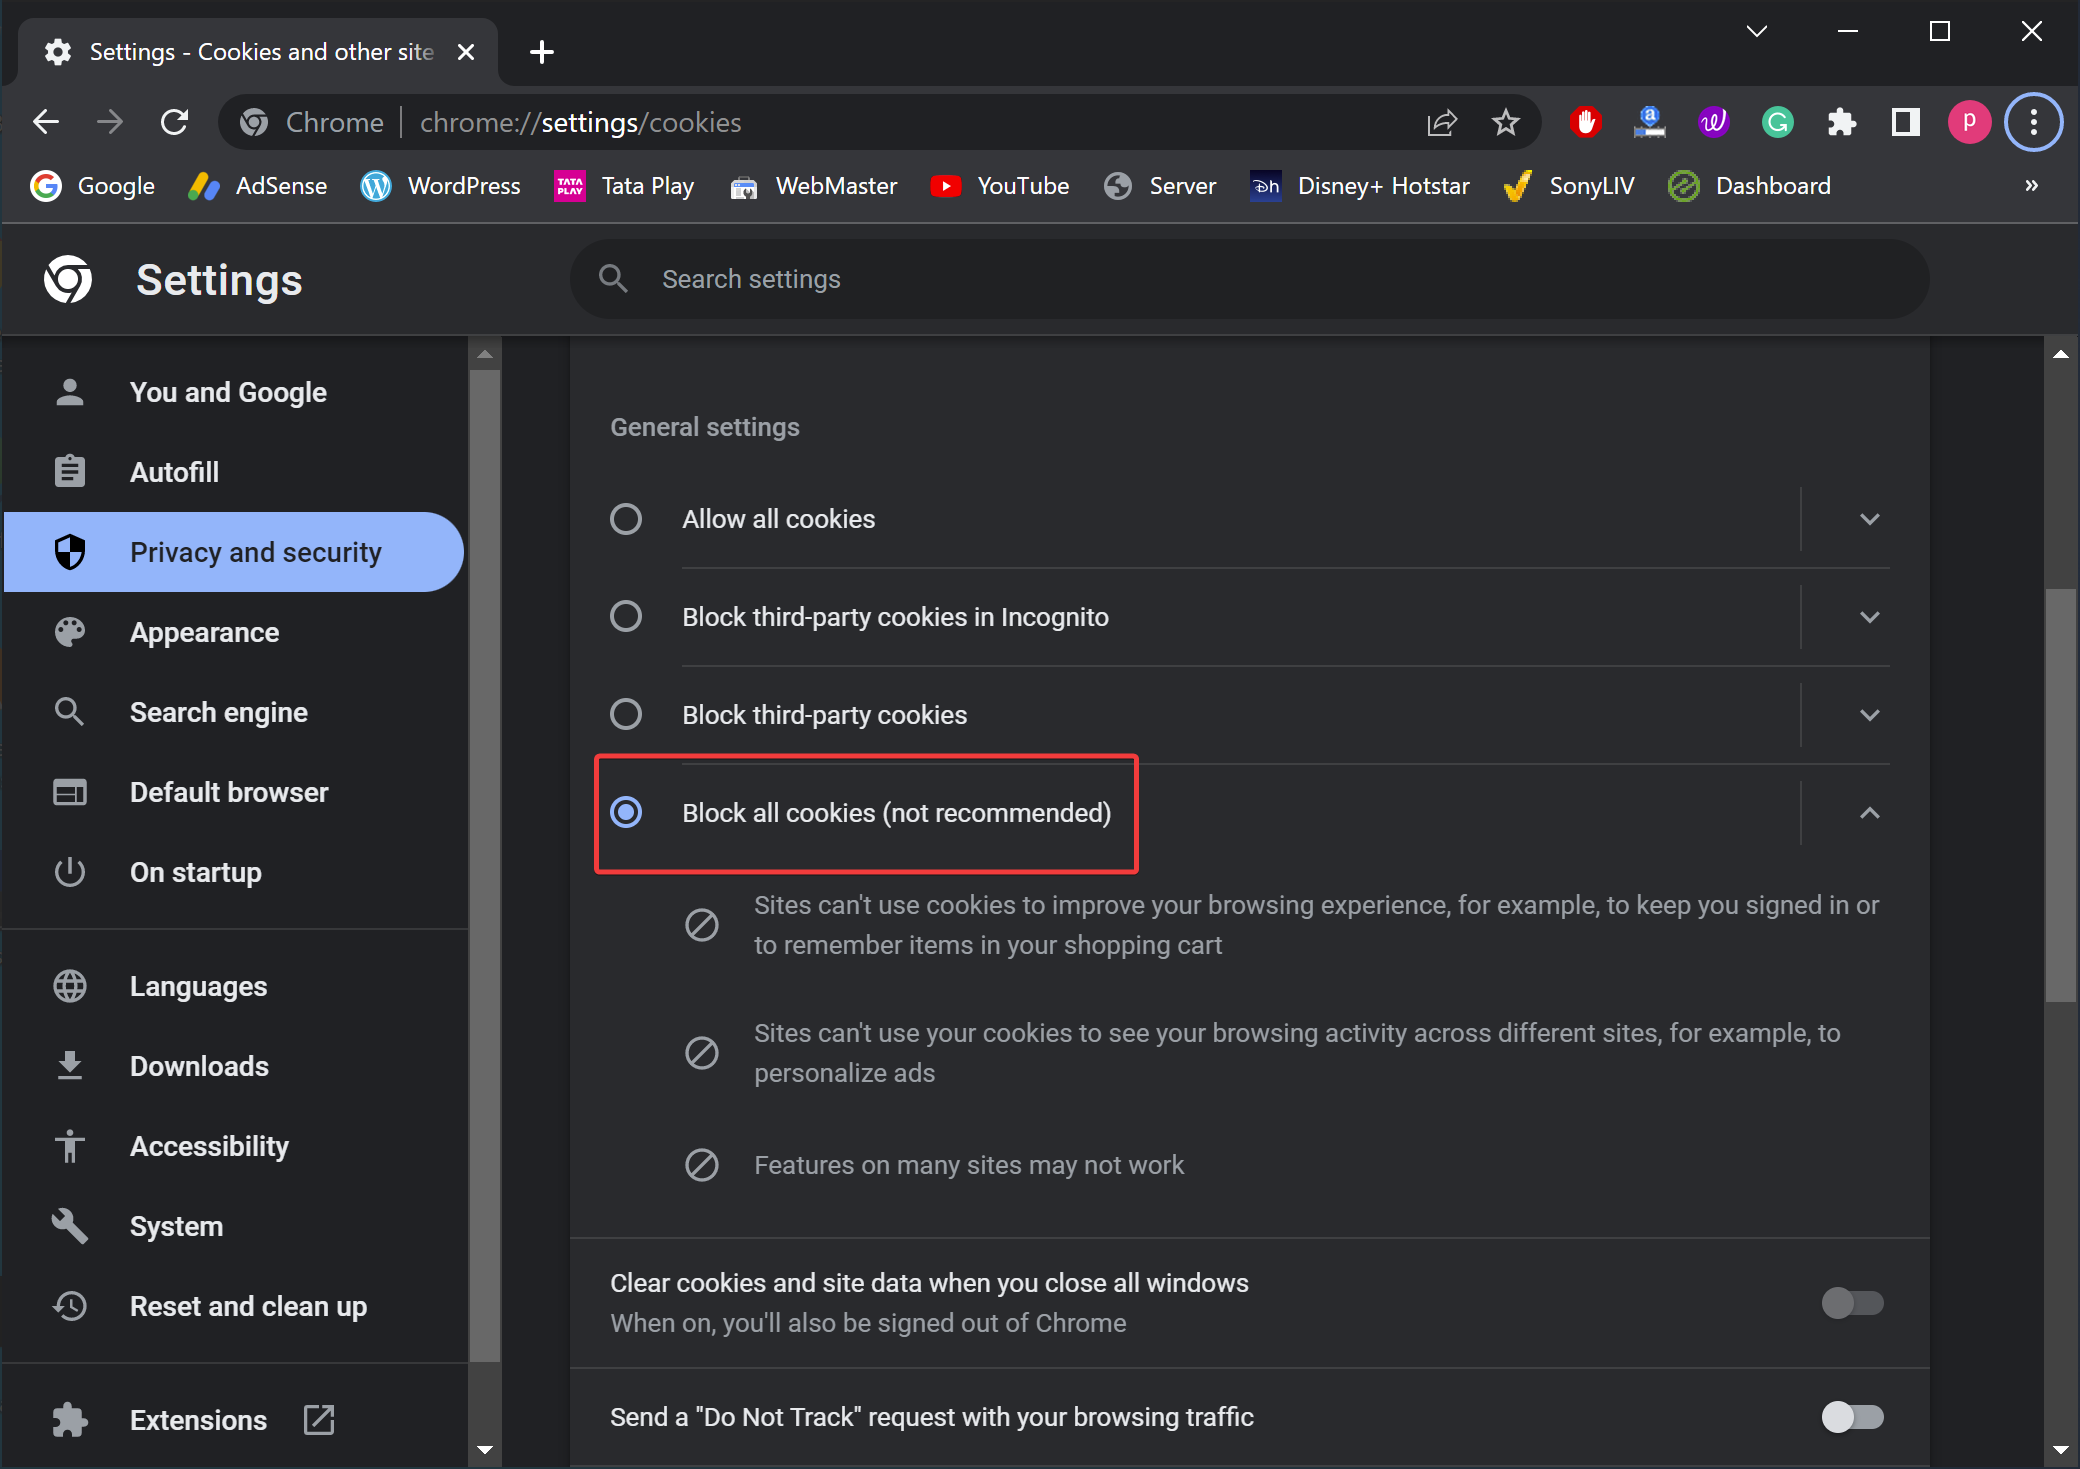Open the Extensions sidebar link
2080x1469 pixels.
tap(234, 1420)
